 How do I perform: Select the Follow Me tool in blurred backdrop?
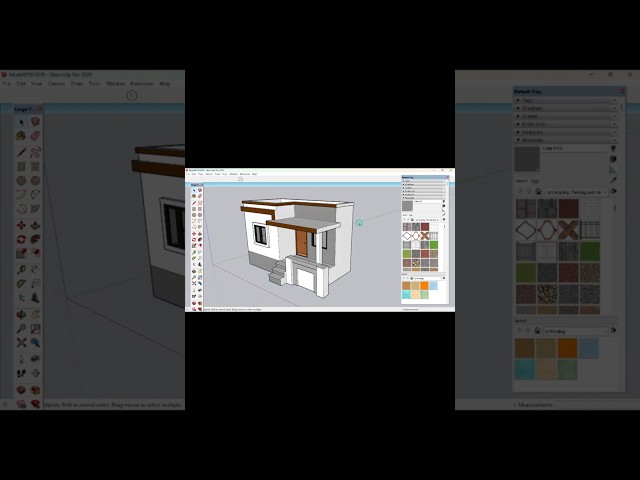tap(36, 239)
